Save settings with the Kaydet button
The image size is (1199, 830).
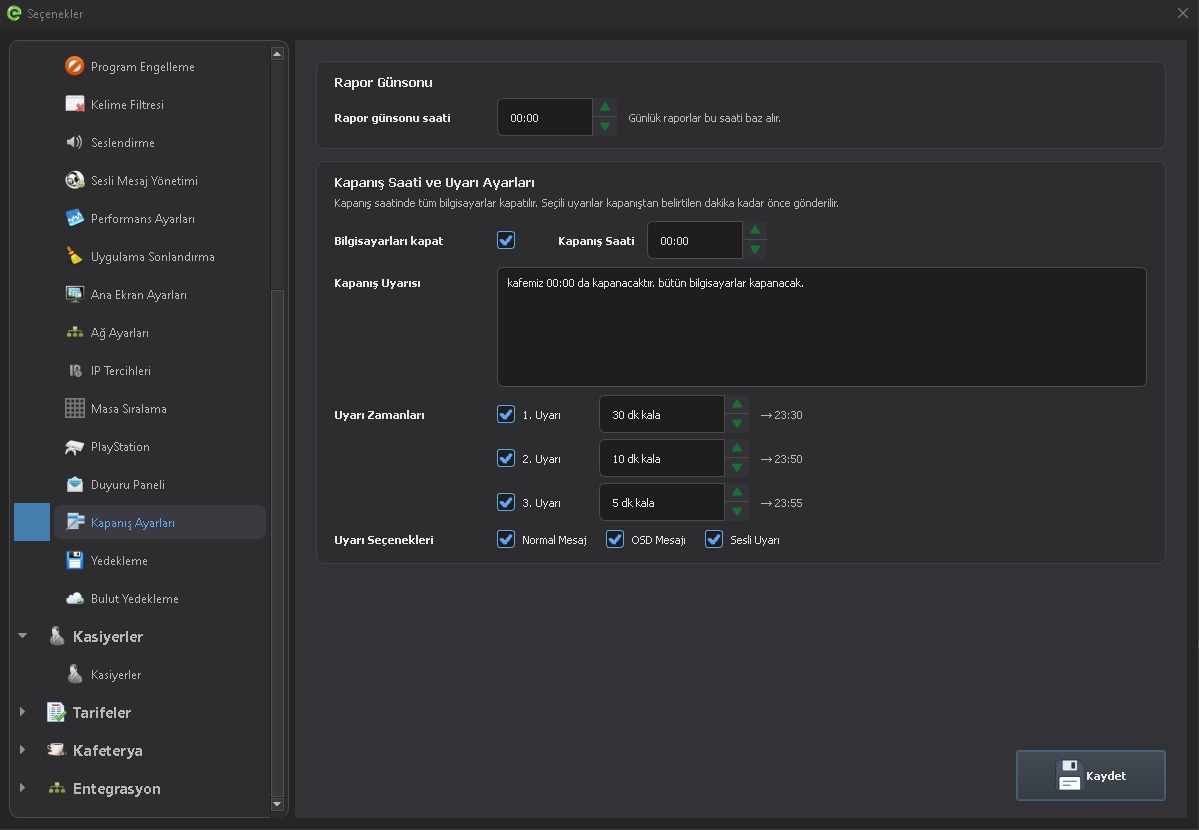(1090, 776)
